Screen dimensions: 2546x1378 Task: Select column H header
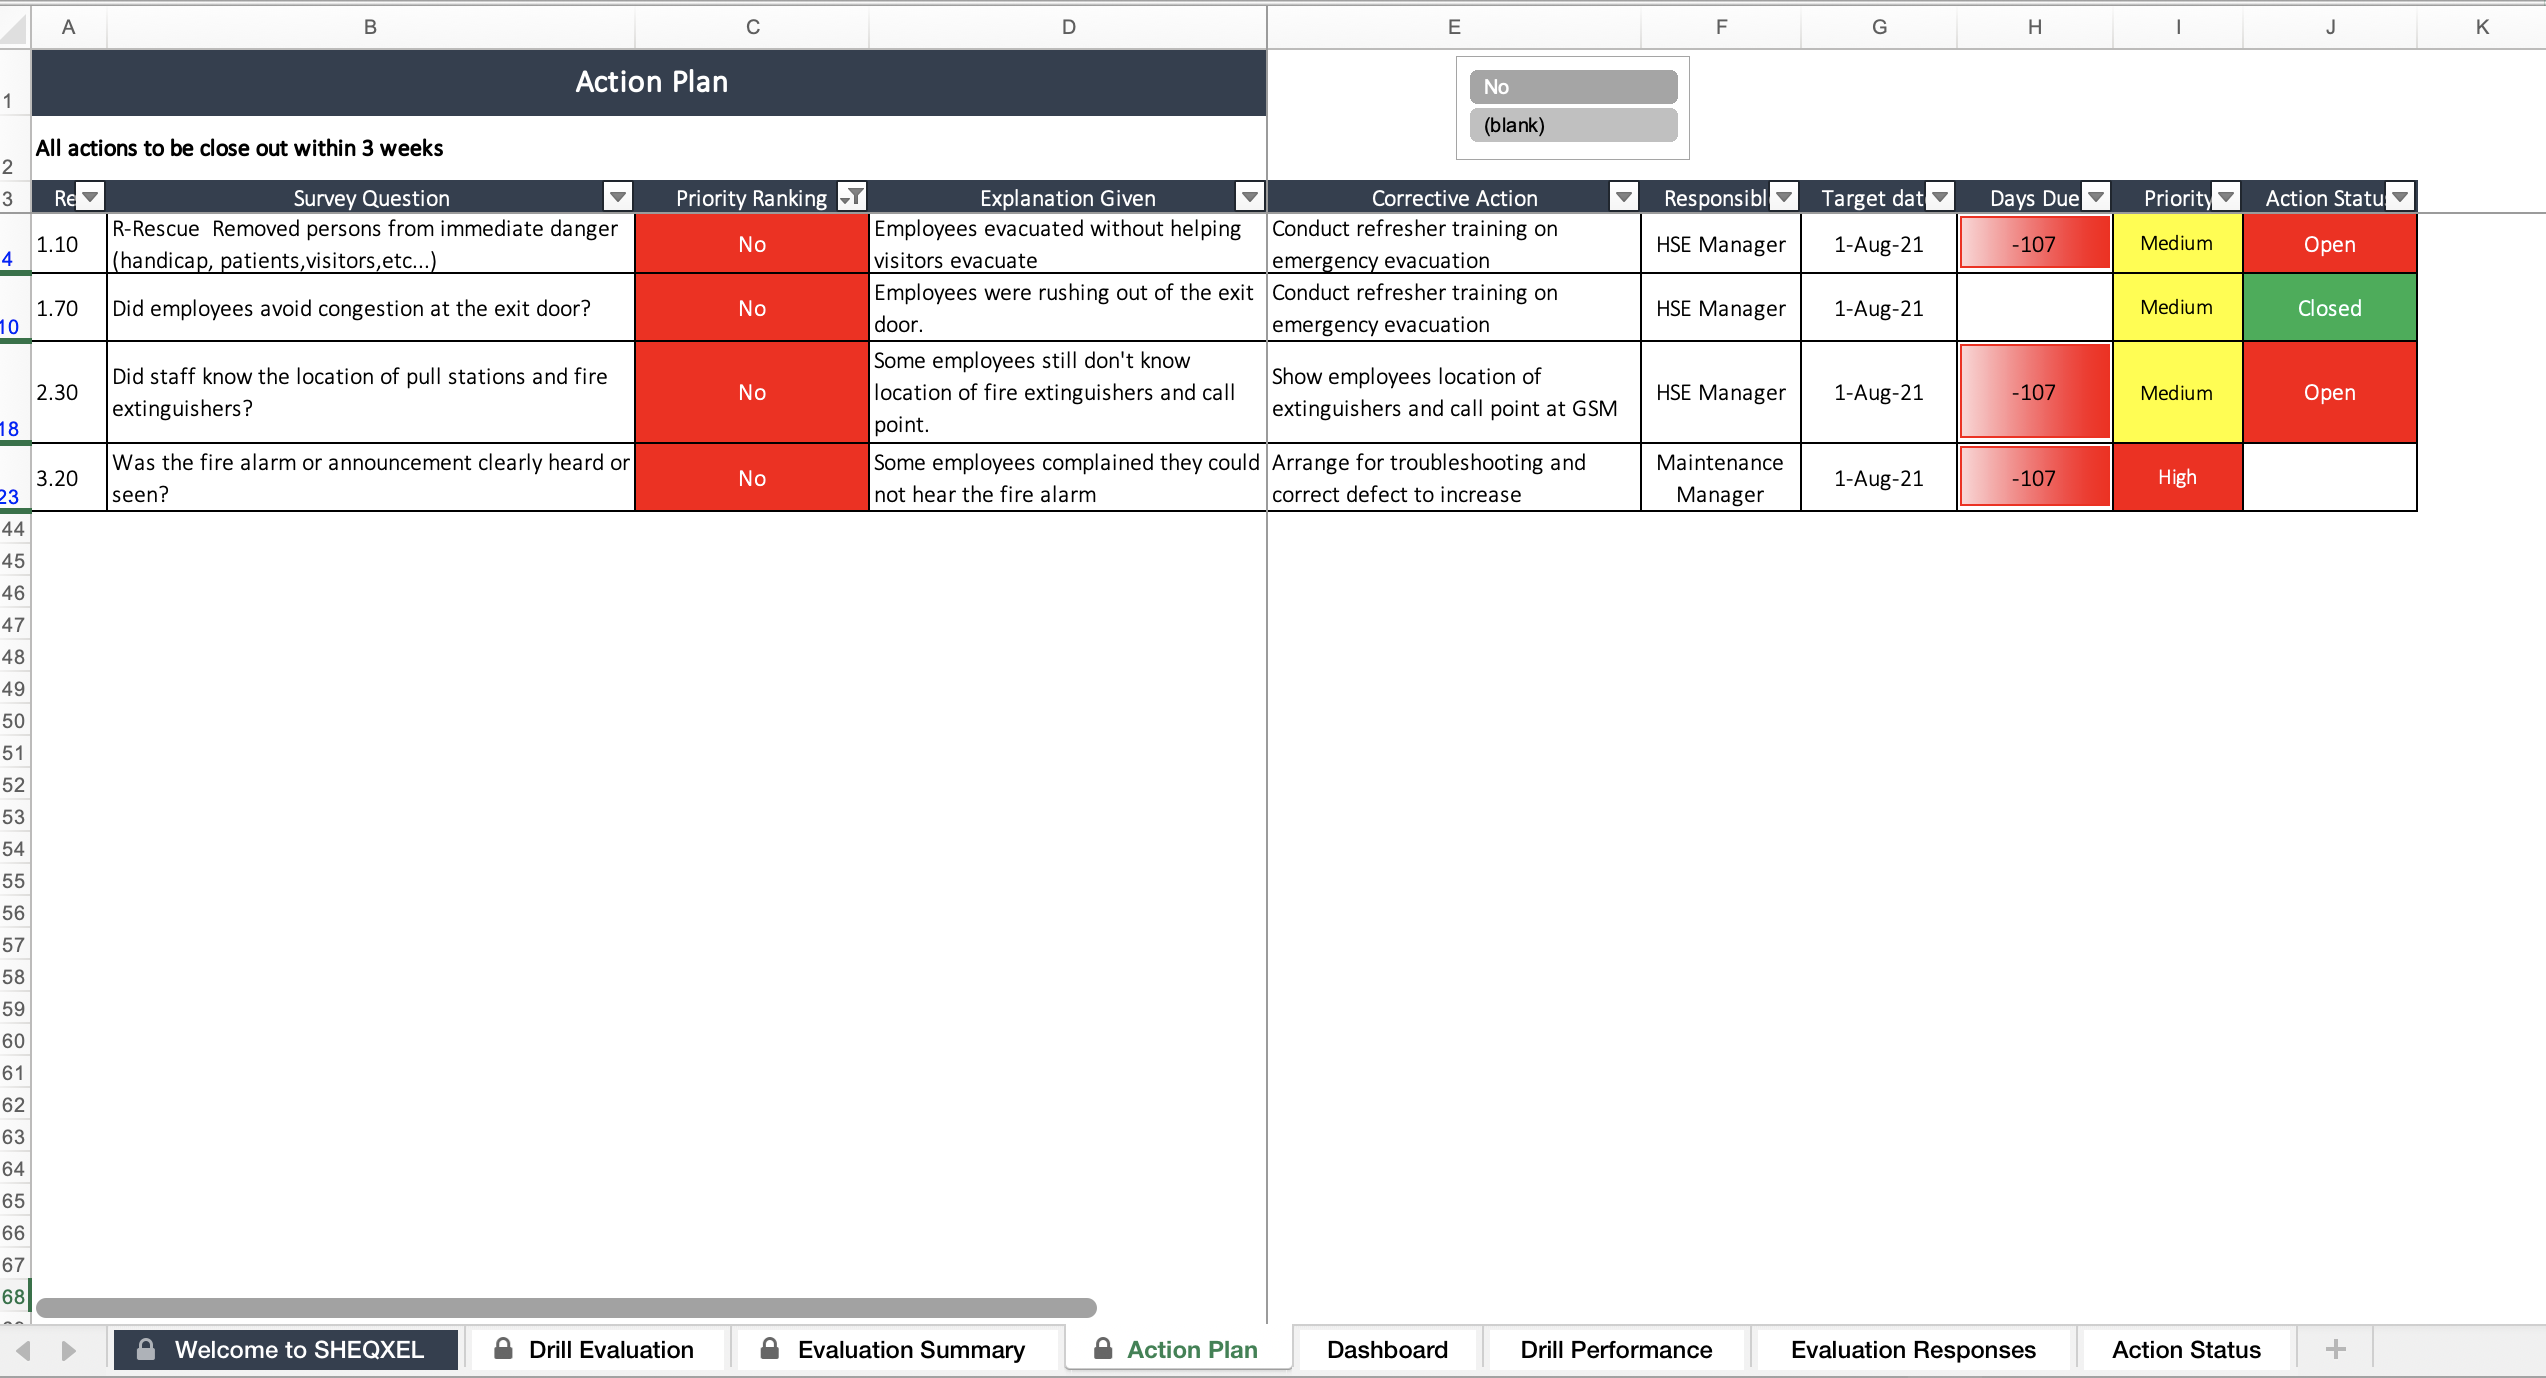2034,27
